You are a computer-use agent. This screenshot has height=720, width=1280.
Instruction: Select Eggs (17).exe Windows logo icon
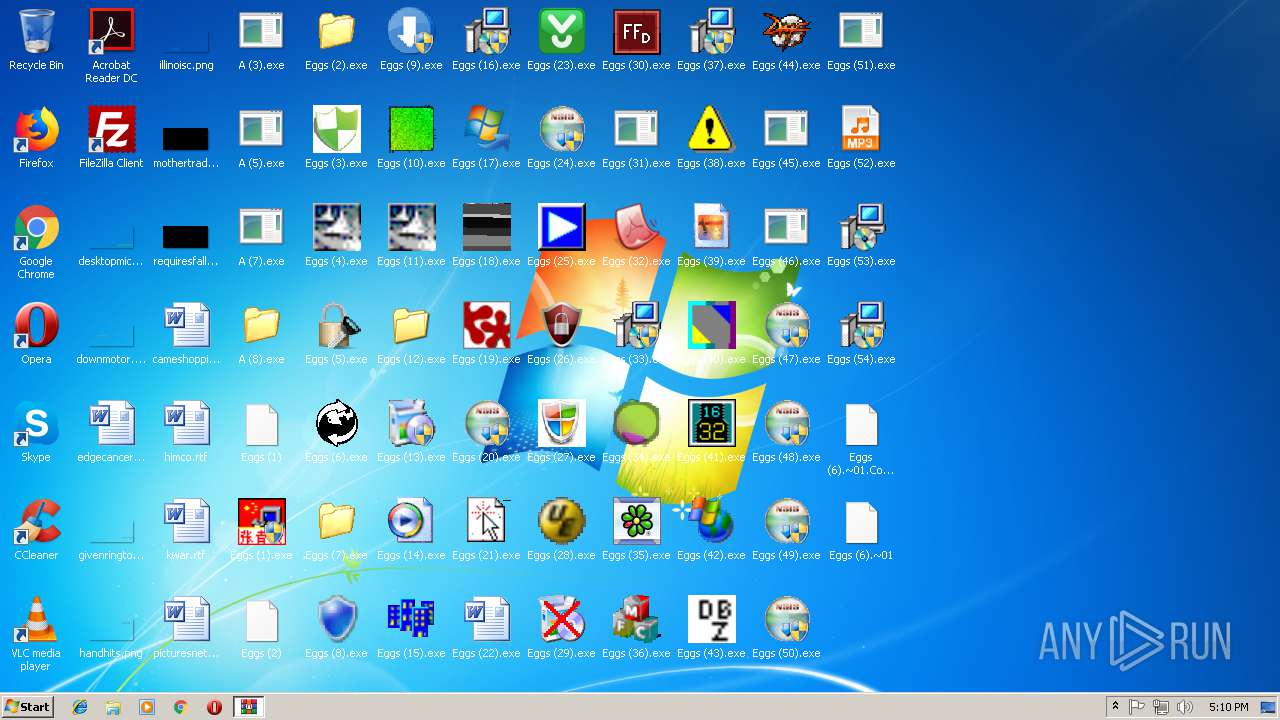(x=486, y=138)
